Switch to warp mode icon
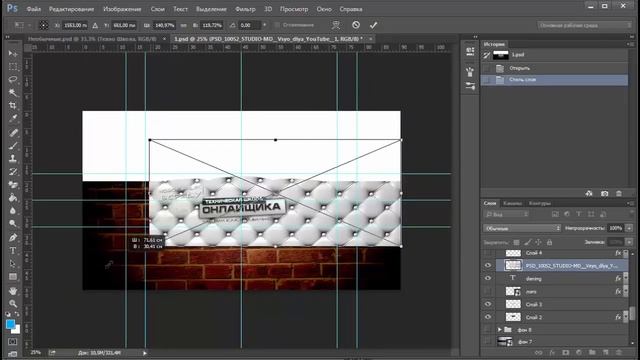Image resolution: width=640 pixels, height=360 pixels. point(336,25)
